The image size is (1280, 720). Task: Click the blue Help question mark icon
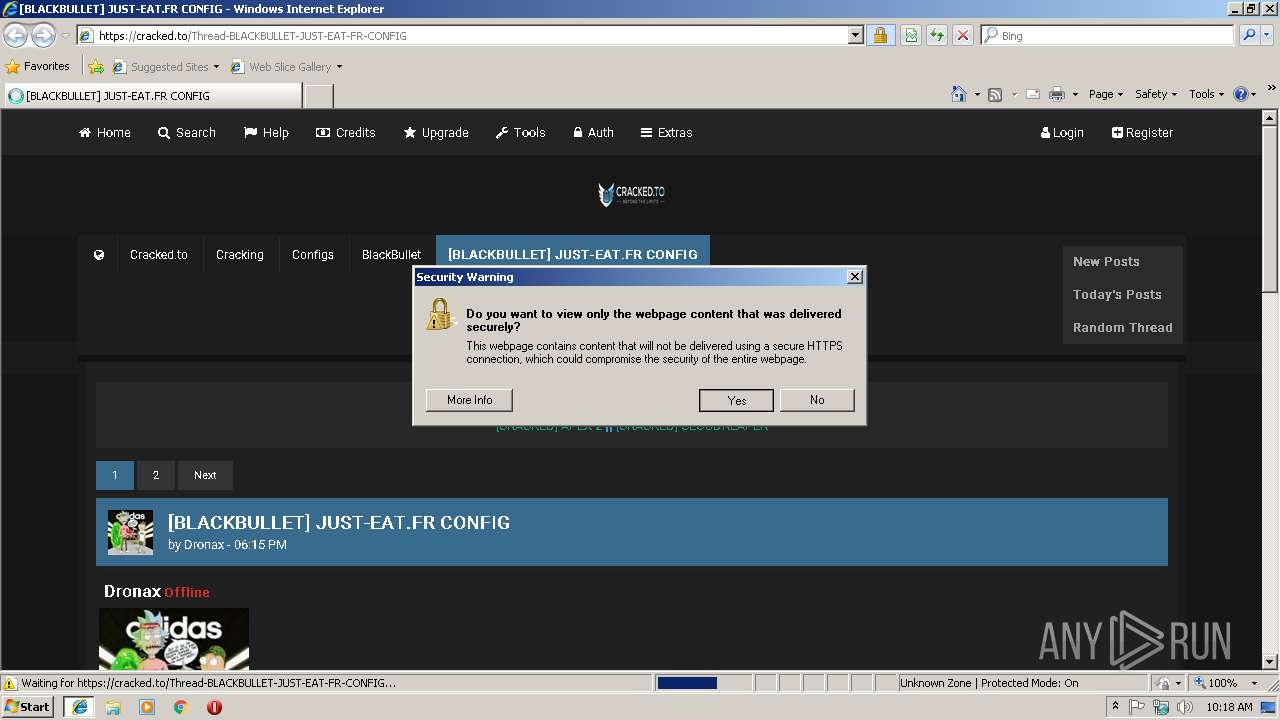pyautogui.click(x=1241, y=94)
